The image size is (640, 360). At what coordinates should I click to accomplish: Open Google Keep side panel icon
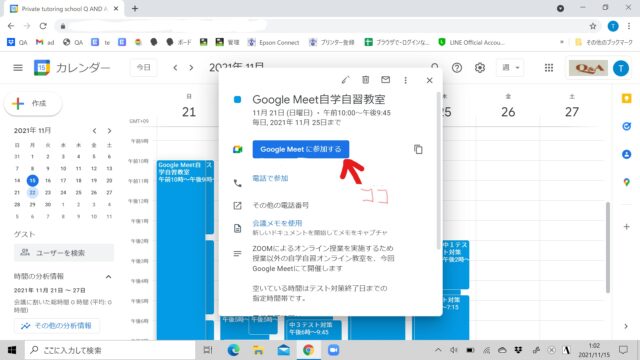(626, 98)
